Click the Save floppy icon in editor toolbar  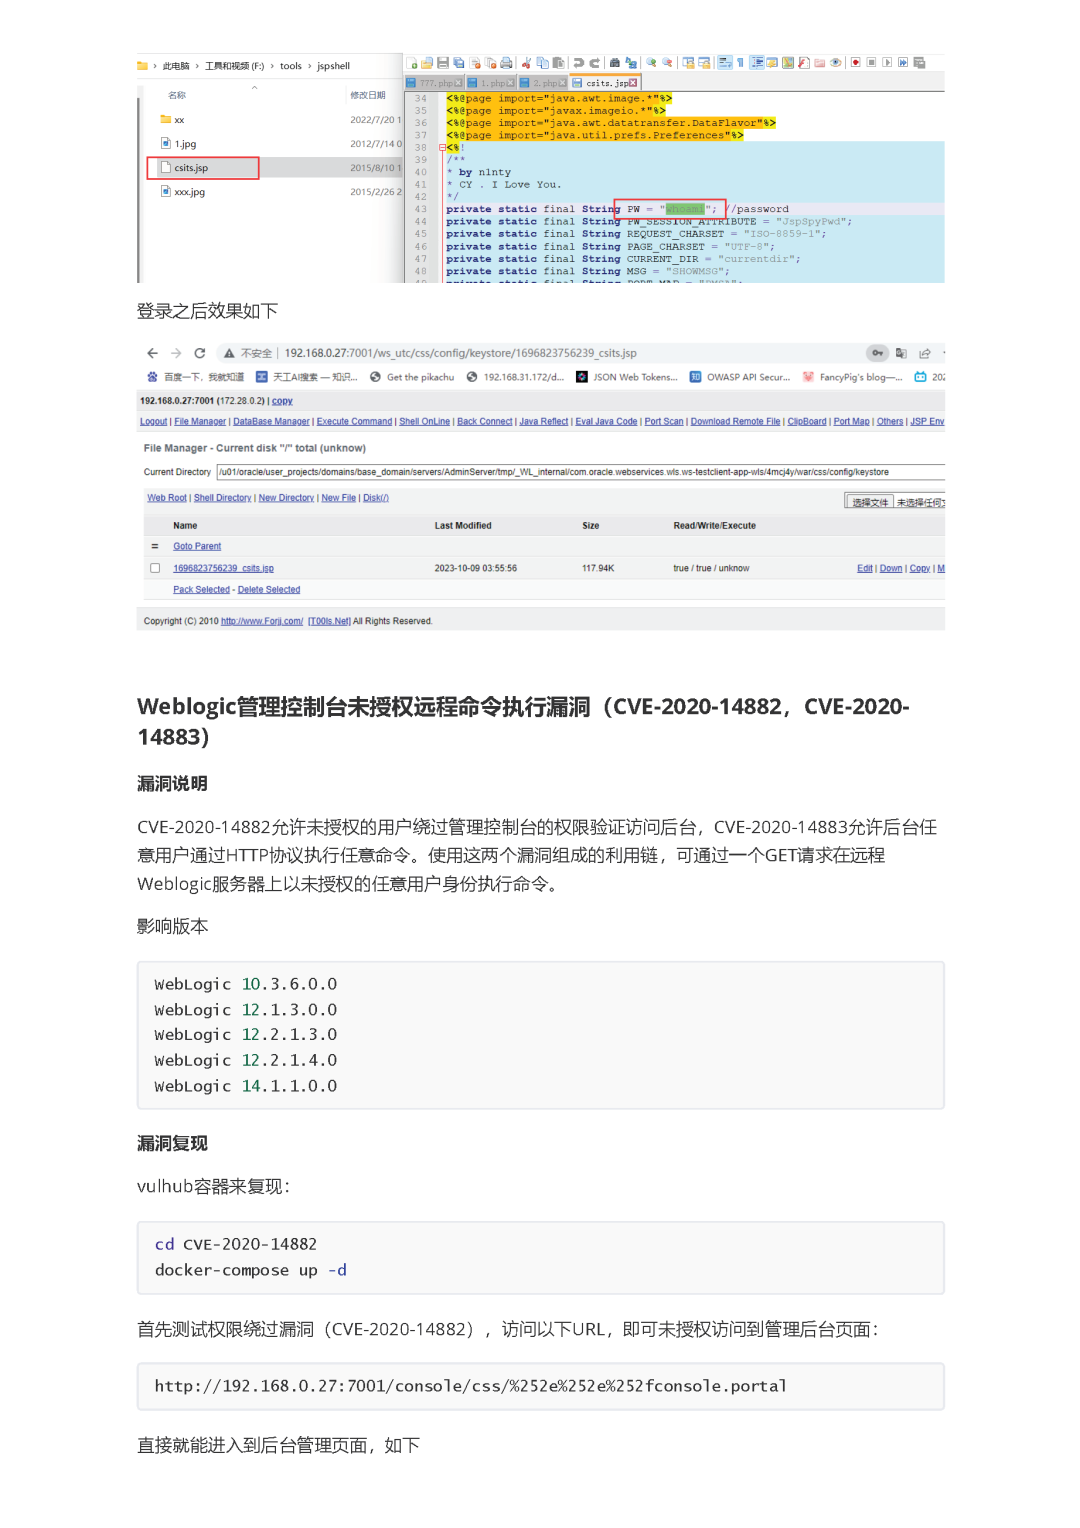443,63
